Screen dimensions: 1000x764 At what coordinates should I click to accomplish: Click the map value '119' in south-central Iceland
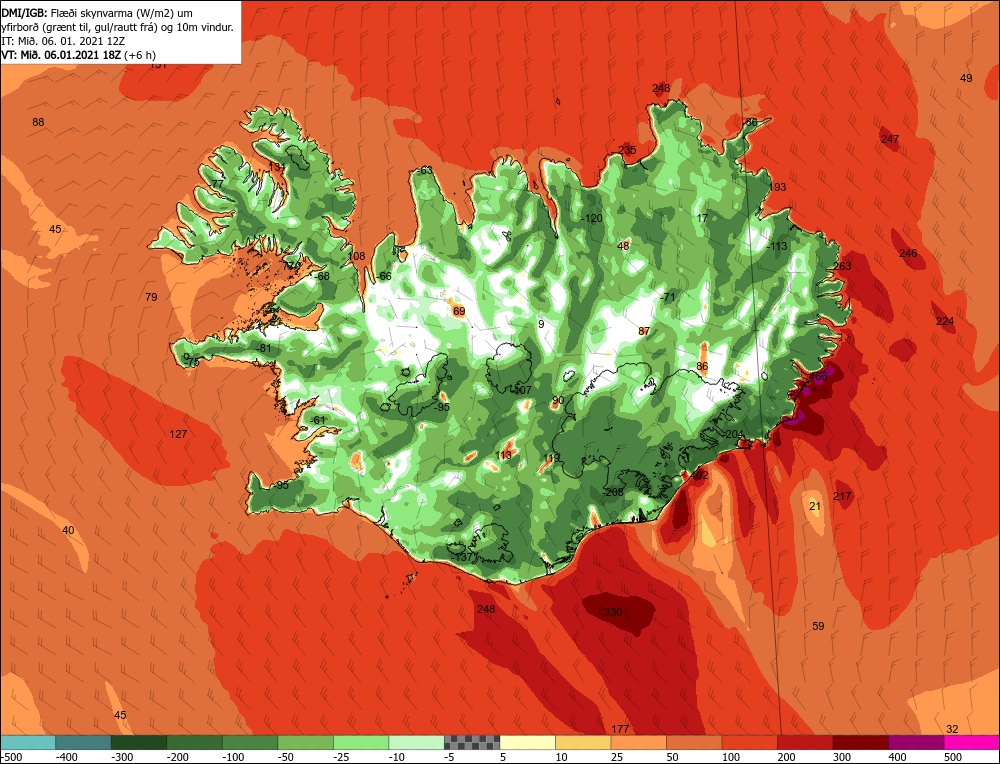click(x=552, y=459)
